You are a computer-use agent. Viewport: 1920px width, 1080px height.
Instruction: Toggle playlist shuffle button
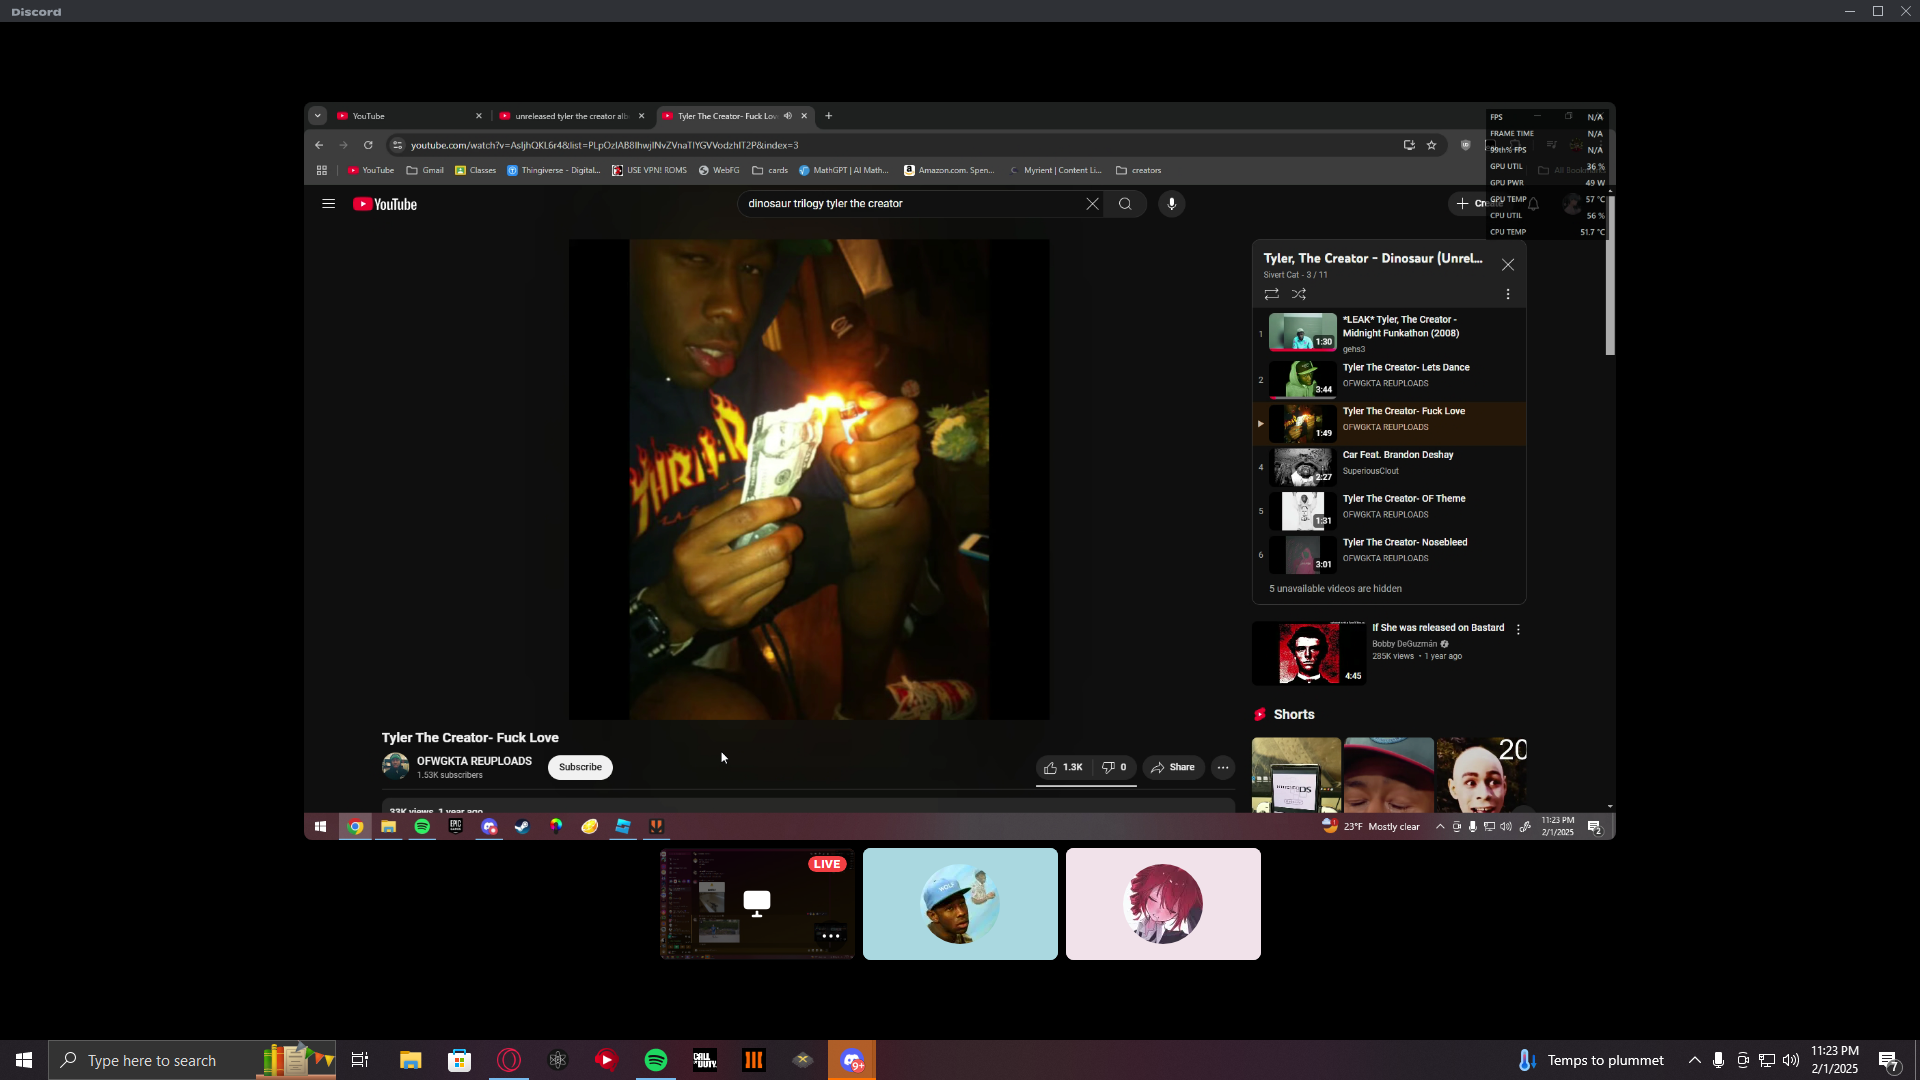point(1298,294)
